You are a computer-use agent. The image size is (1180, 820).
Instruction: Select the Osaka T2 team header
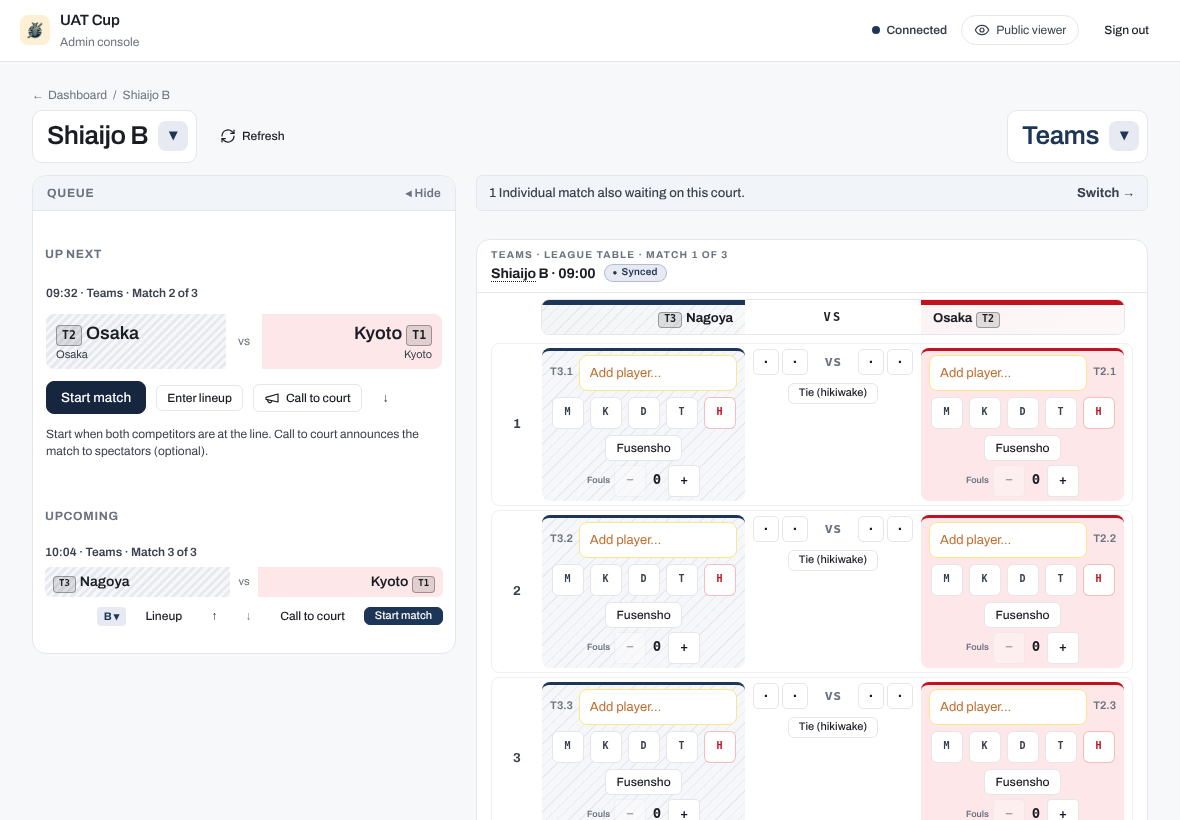(1022, 317)
